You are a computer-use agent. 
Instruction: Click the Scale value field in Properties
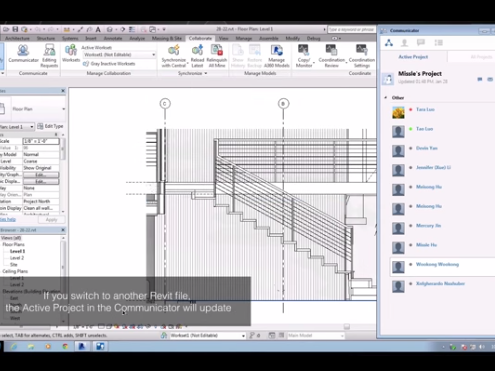[41, 141]
